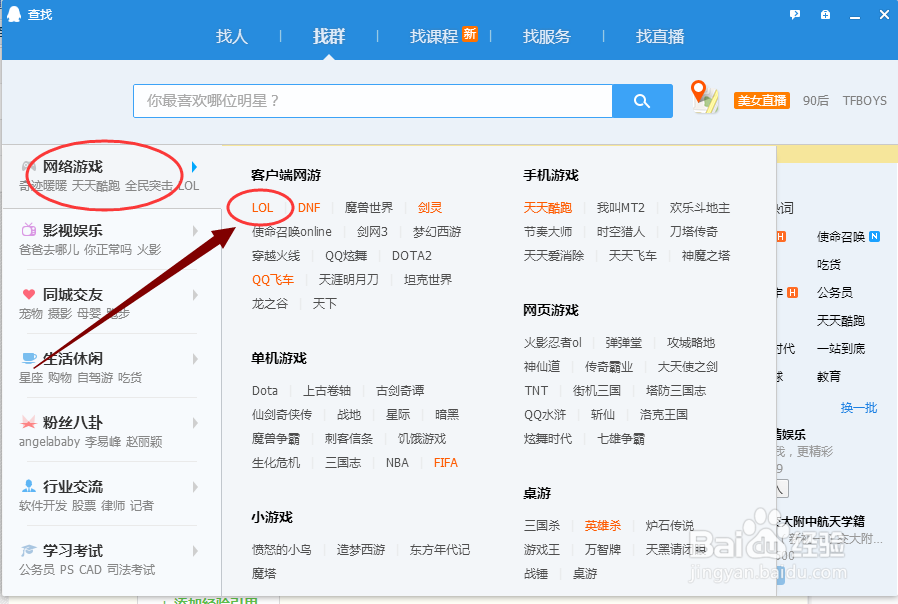Select 愤怒的小鸟 under 小游戏
The height and width of the screenshot is (604, 898).
(282, 550)
